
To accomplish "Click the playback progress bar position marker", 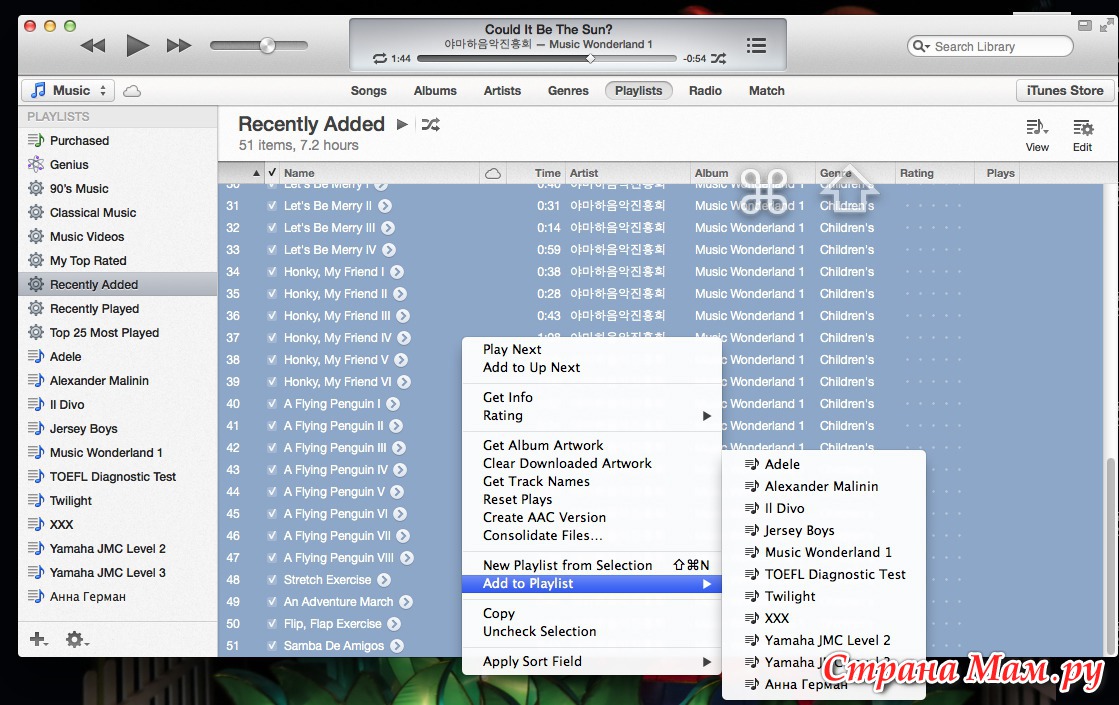I will click(x=590, y=59).
